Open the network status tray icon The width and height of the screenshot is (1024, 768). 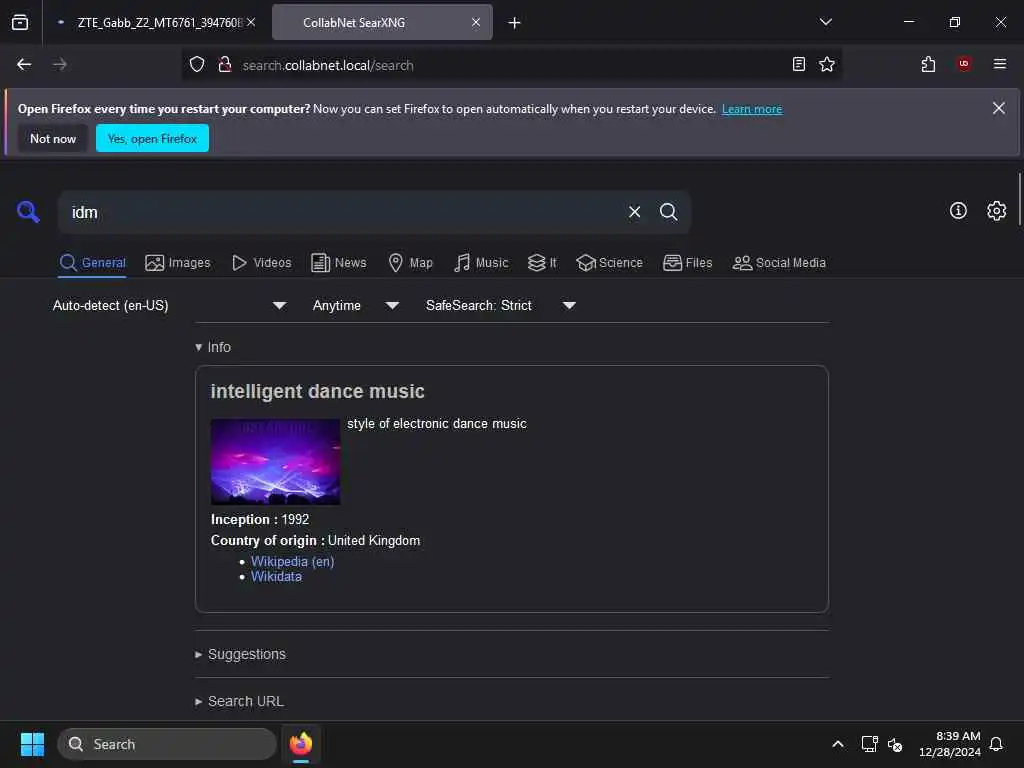click(x=869, y=744)
